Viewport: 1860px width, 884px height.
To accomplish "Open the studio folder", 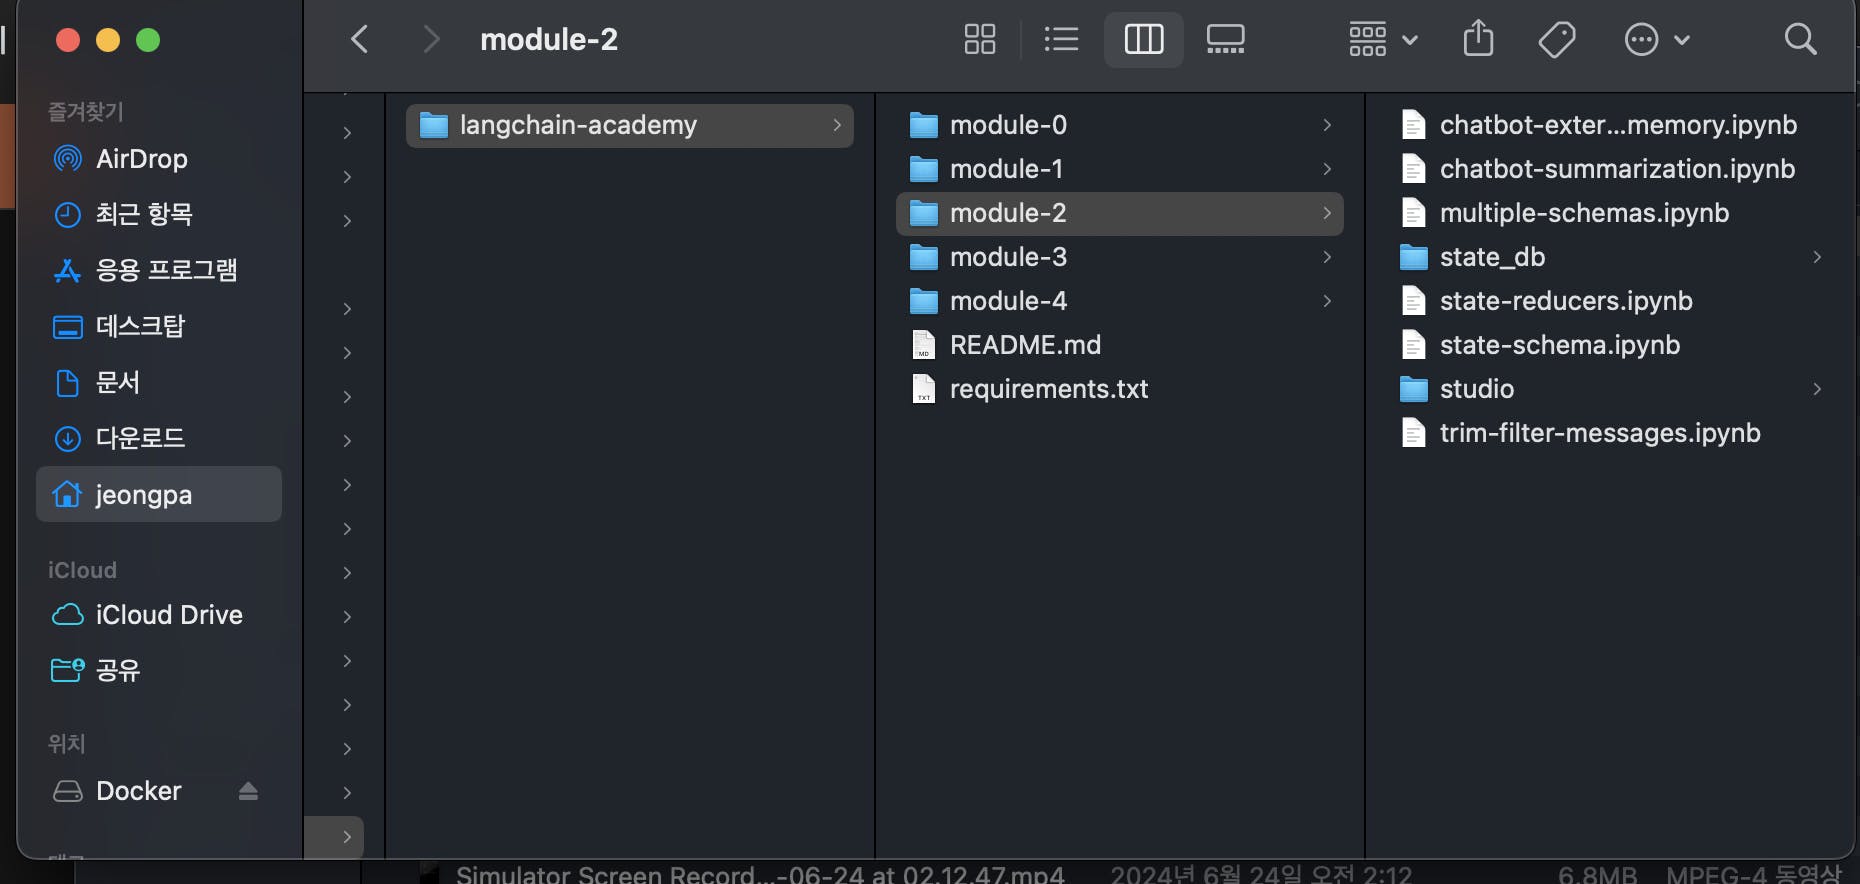I will point(1476,389).
